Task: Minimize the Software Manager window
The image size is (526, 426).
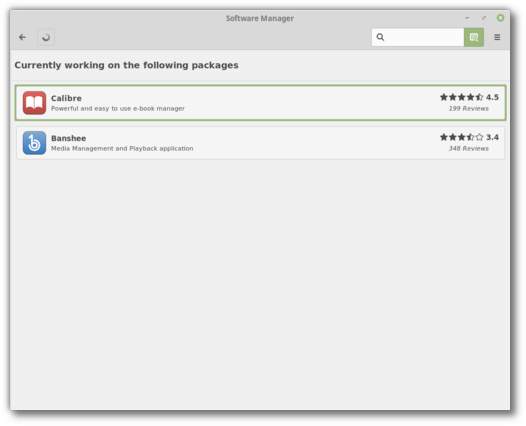Action: [467, 18]
